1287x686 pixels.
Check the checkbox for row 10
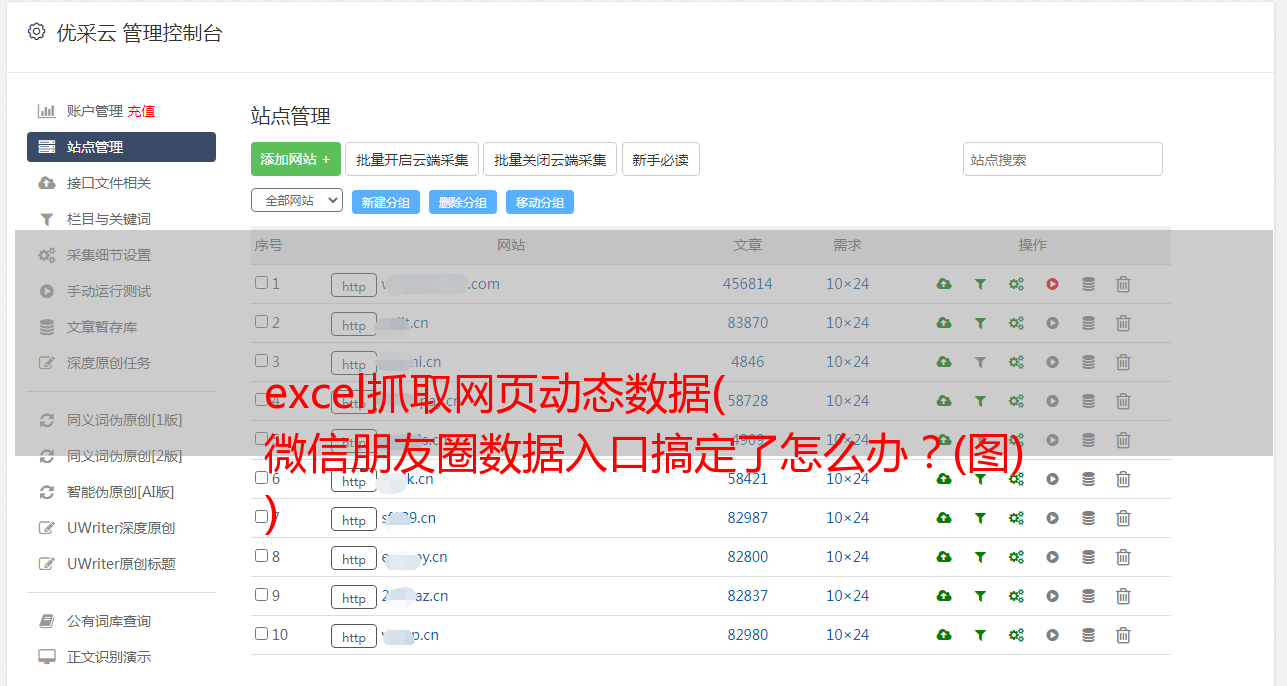coord(261,634)
